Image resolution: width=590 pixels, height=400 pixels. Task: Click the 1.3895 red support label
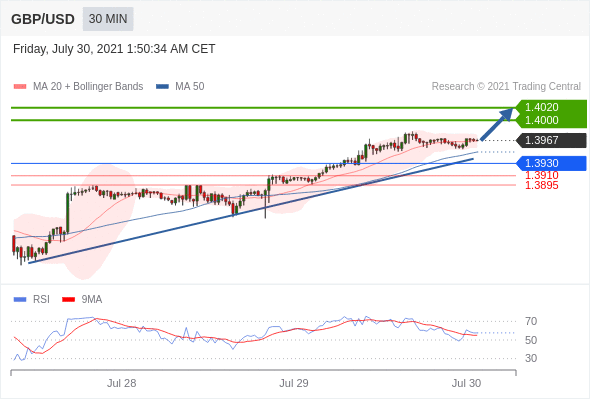click(541, 185)
